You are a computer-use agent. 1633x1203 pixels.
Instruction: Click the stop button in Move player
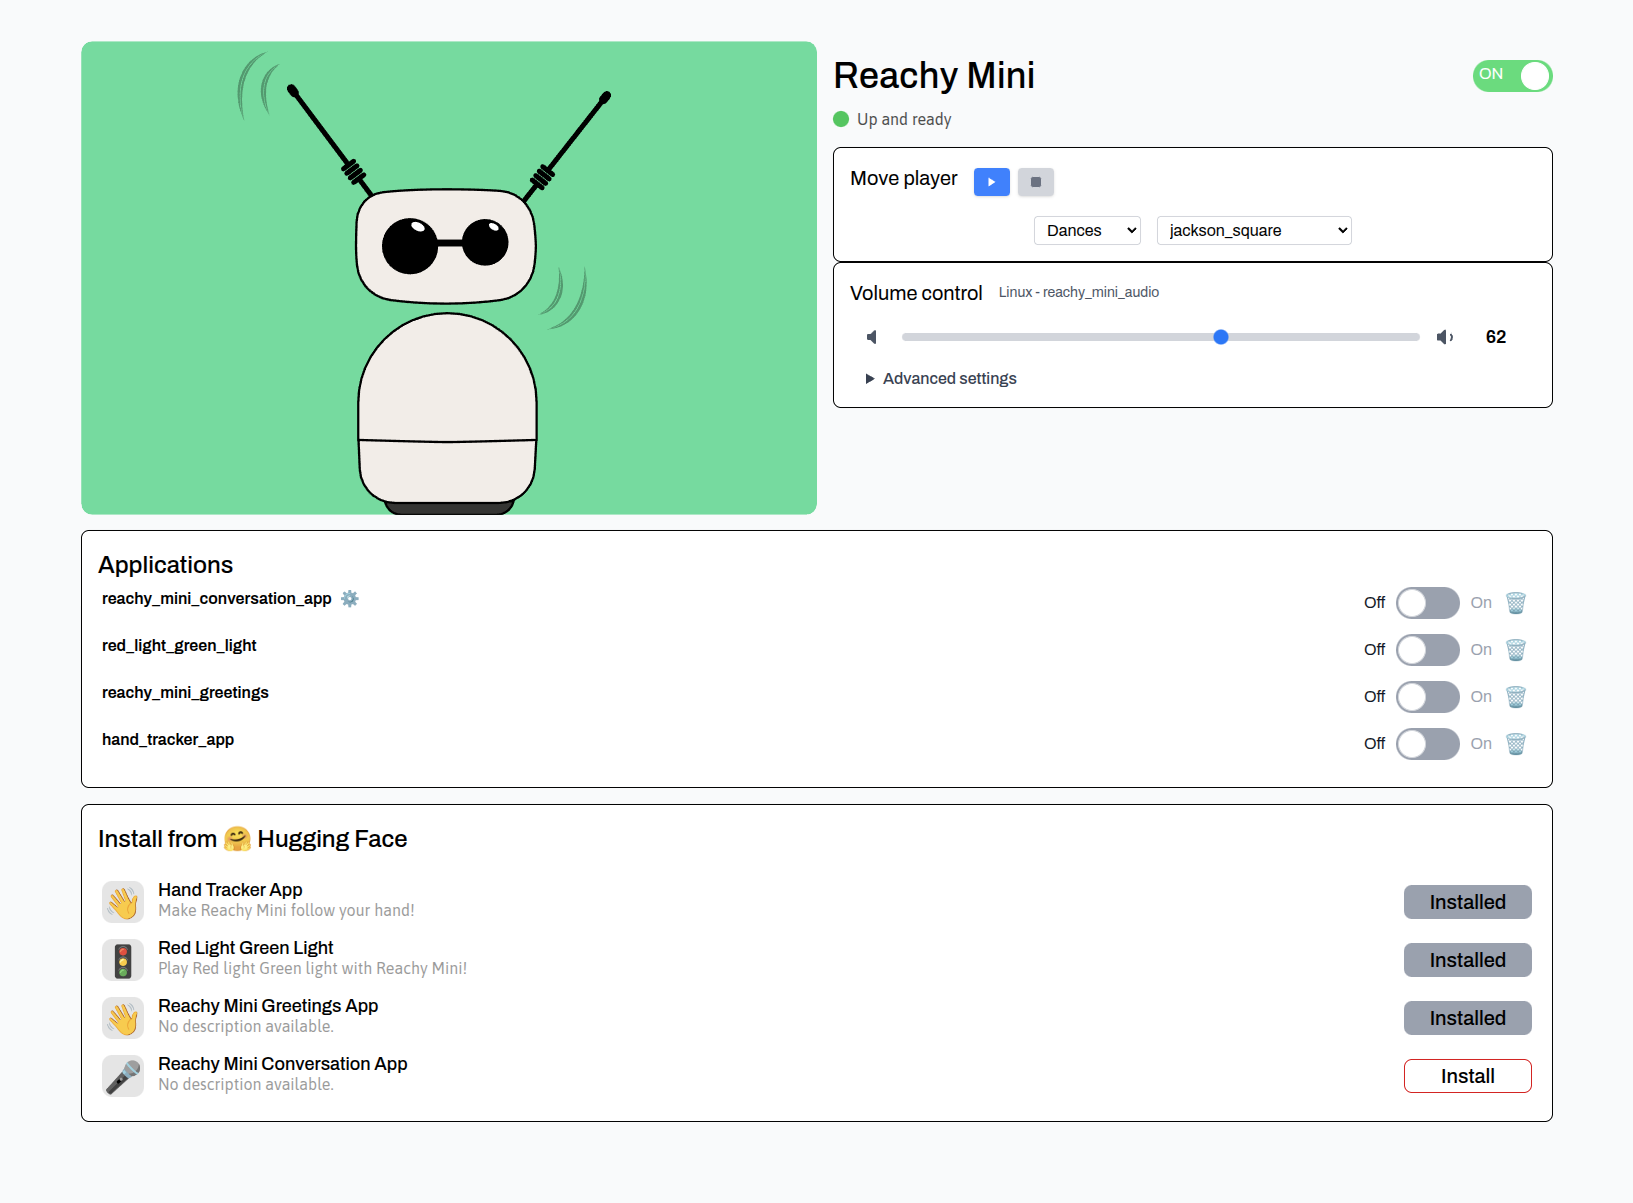coord(1035,182)
